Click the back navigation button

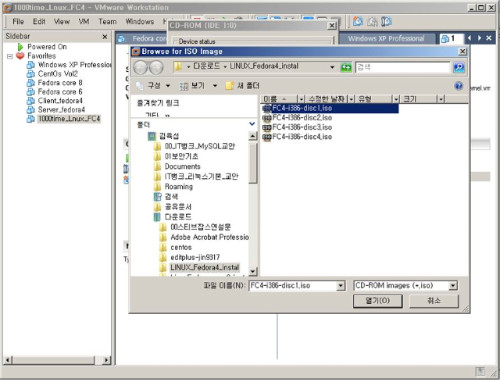pos(140,68)
